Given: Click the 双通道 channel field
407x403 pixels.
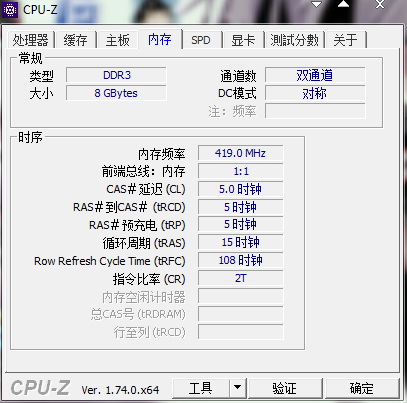Looking at the screenshot, I should pyautogui.click(x=315, y=75).
